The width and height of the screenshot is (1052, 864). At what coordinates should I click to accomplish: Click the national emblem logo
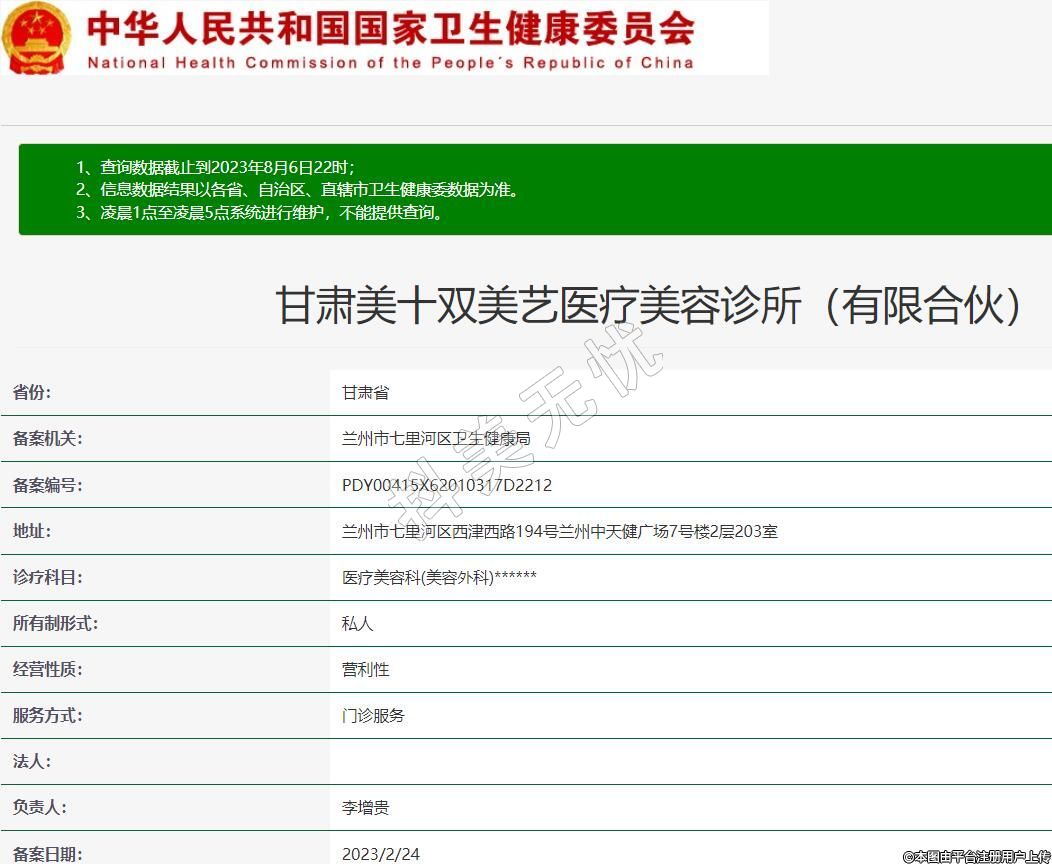[36, 38]
